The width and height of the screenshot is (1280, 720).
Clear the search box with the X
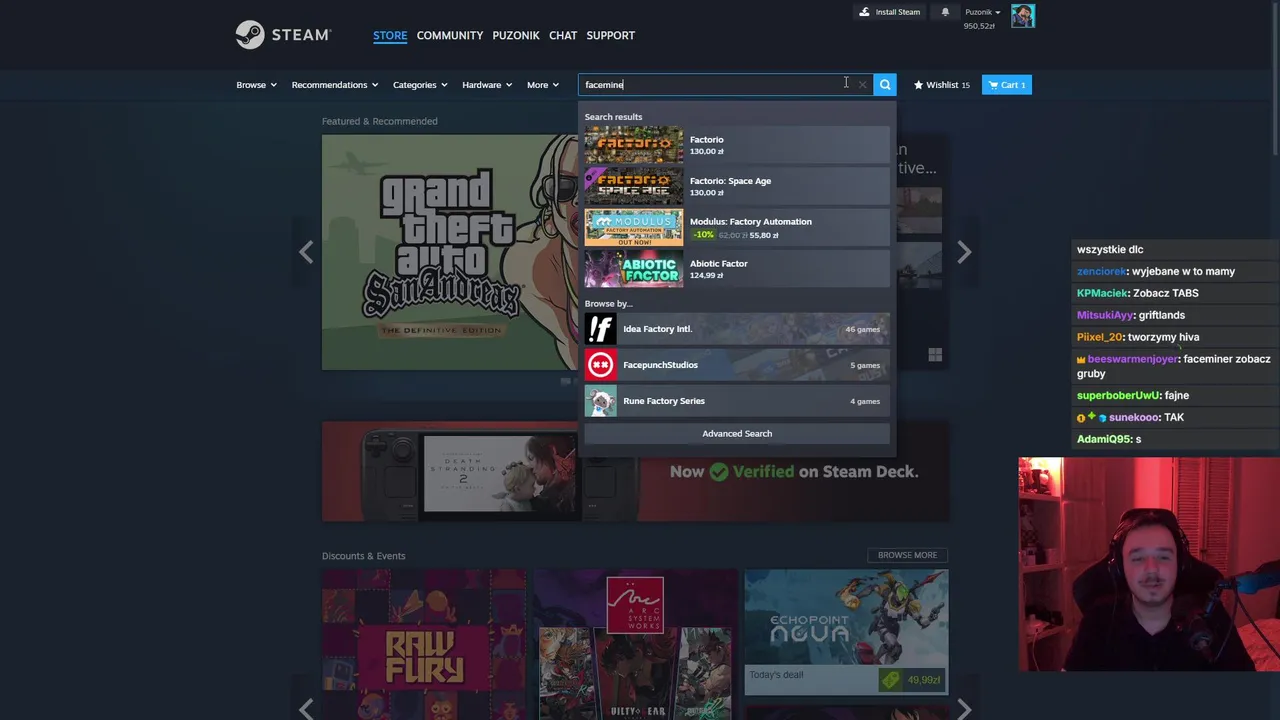click(x=862, y=85)
